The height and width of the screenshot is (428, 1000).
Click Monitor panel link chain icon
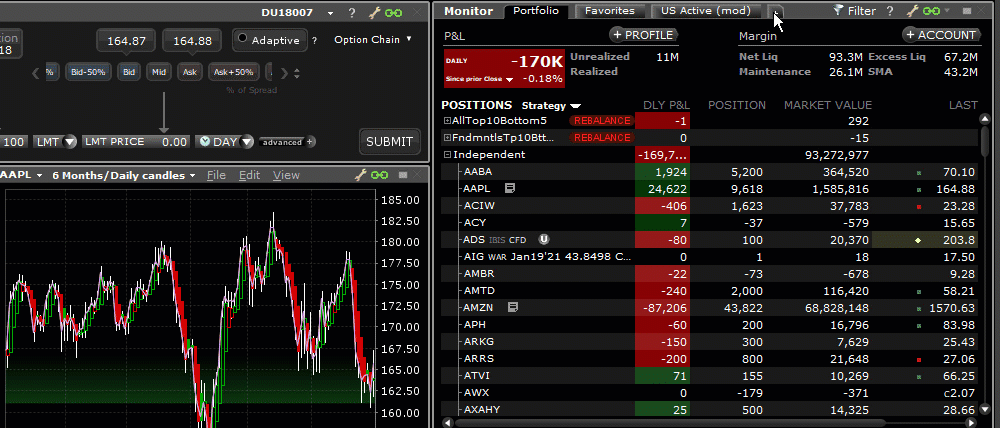pyautogui.click(x=932, y=11)
